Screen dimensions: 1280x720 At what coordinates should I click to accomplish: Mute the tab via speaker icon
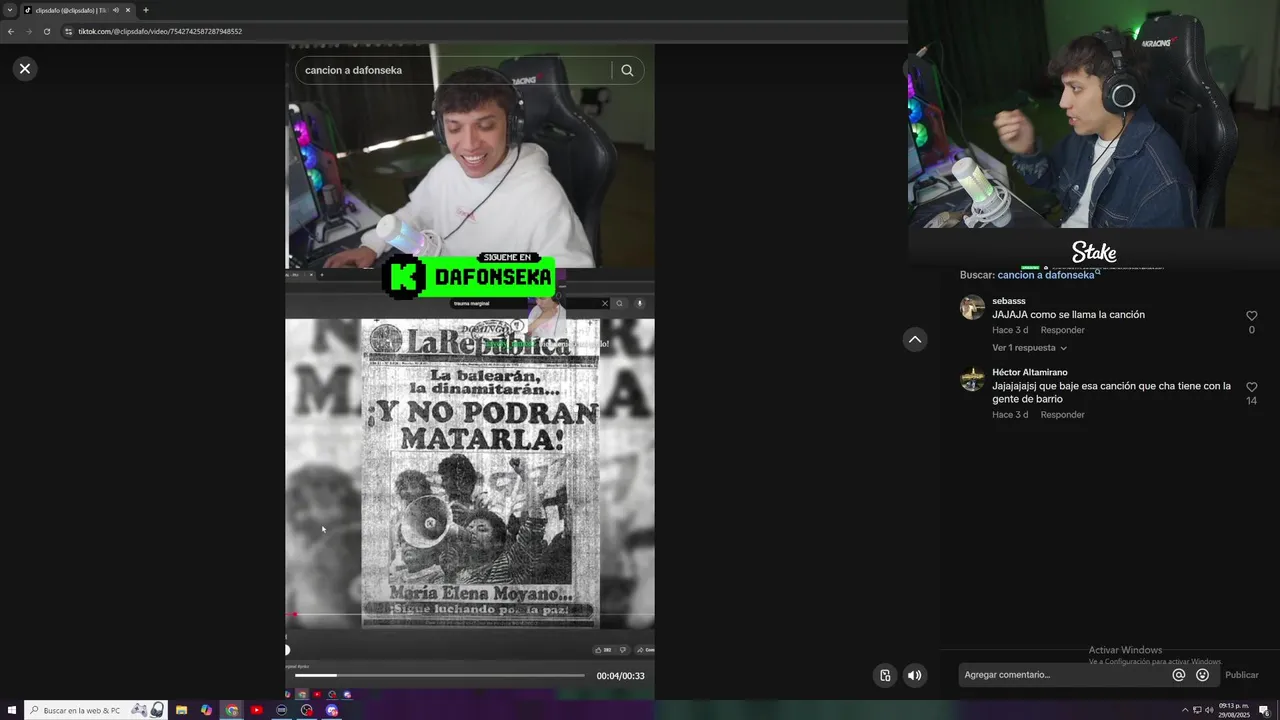click(116, 10)
